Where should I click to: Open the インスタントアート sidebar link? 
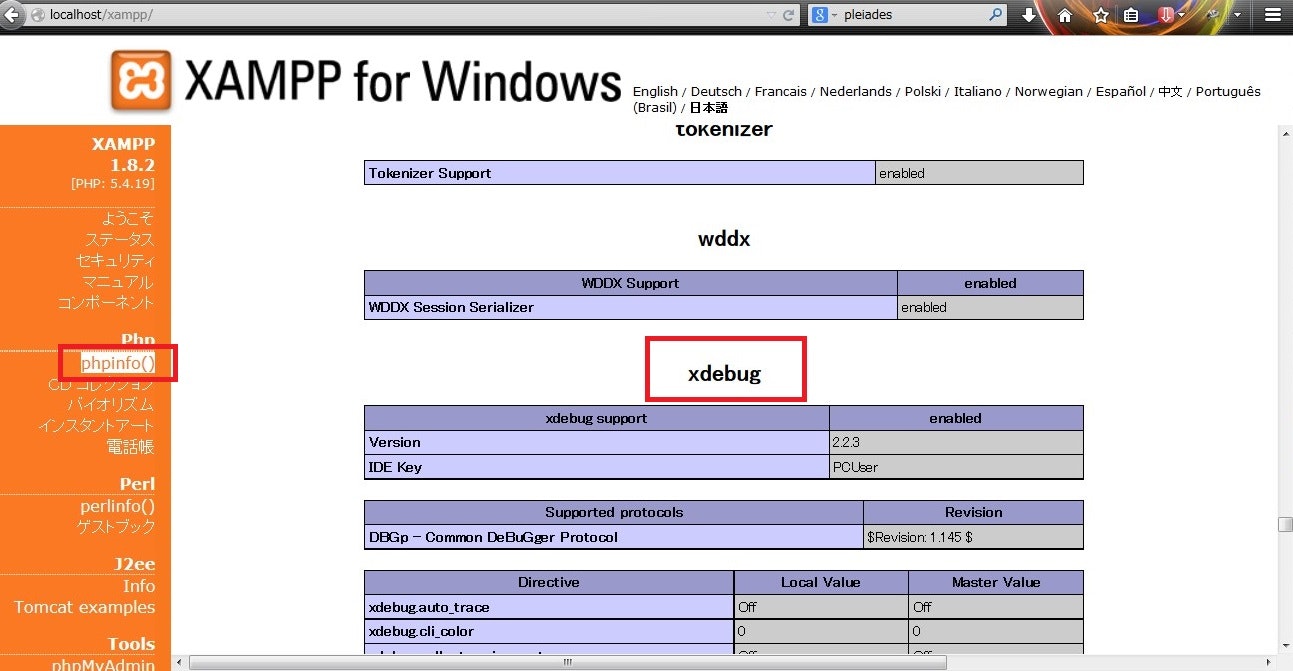97,426
